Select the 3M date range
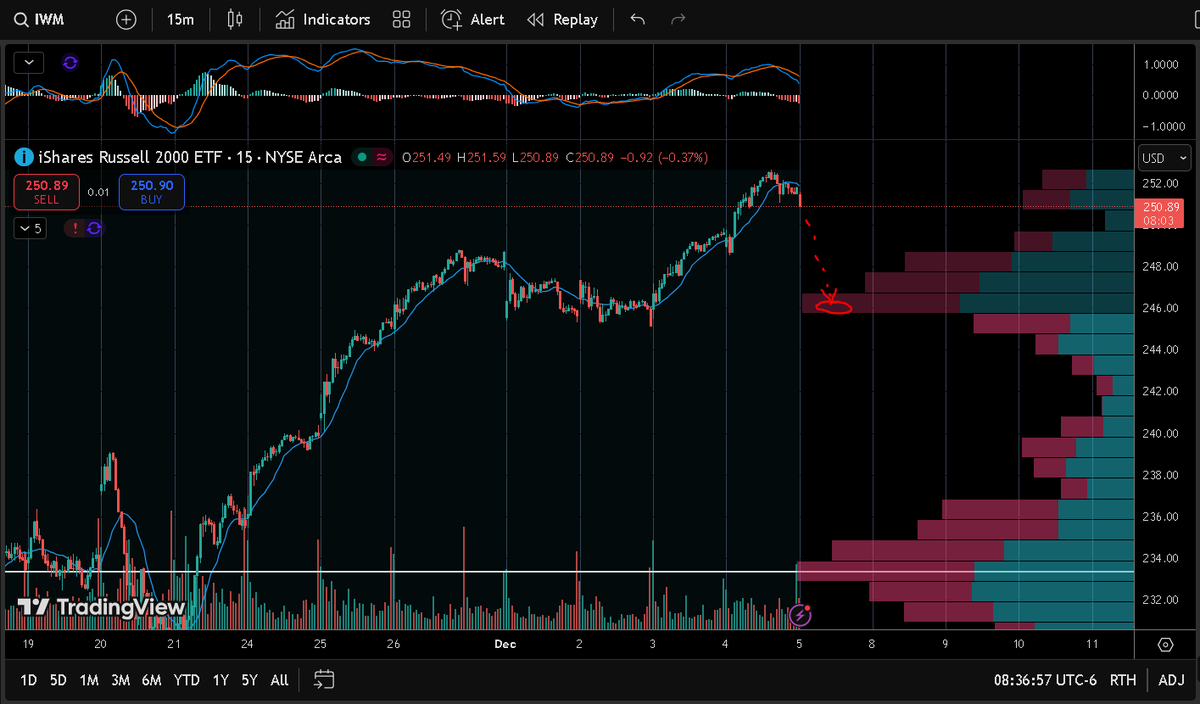The image size is (1200, 704). 120,680
